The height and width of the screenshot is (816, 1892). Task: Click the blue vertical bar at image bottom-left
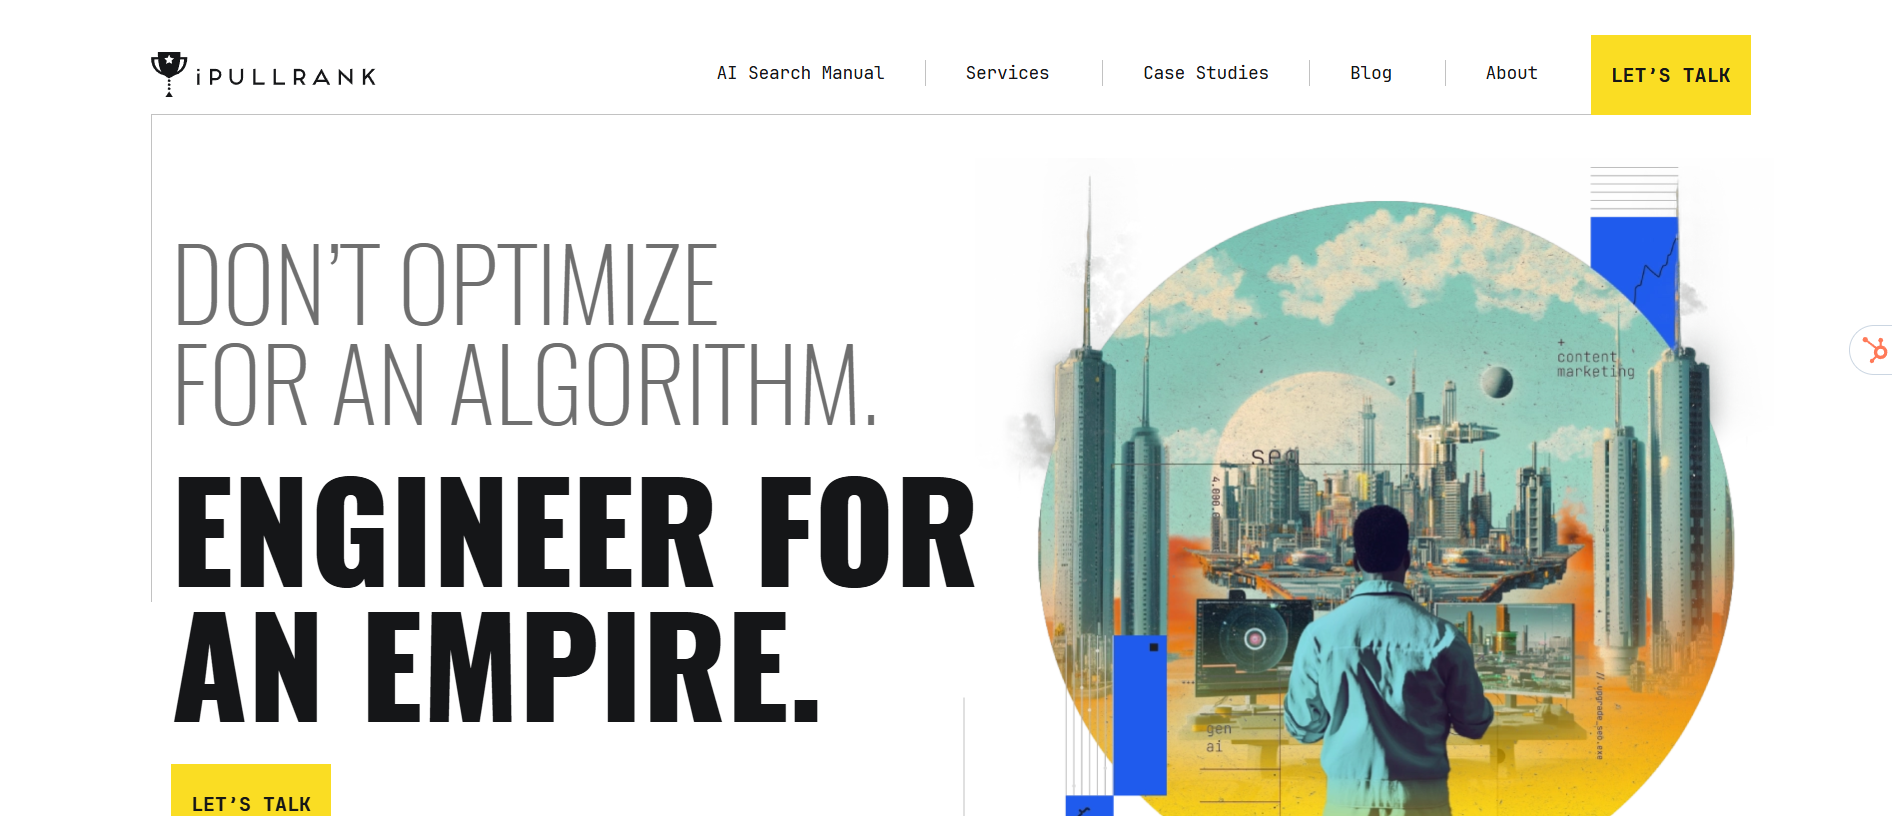(x=1139, y=714)
